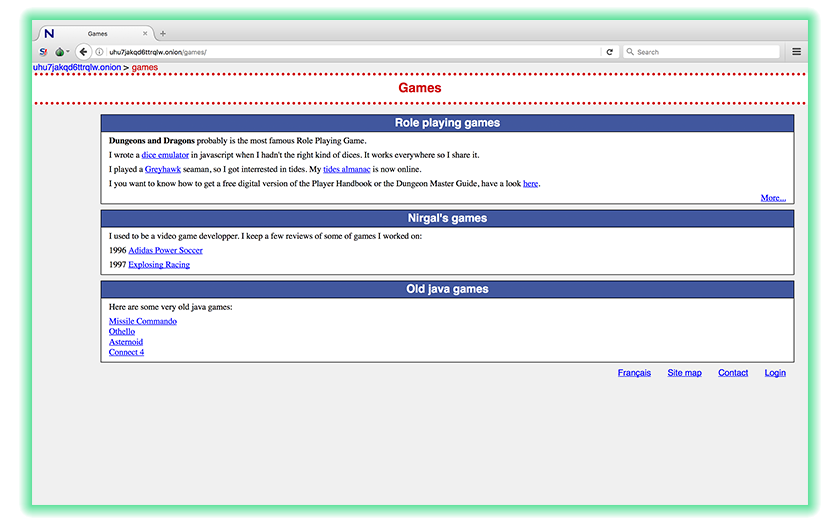
Task: Click the Login link in footer
Action: tap(775, 373)
